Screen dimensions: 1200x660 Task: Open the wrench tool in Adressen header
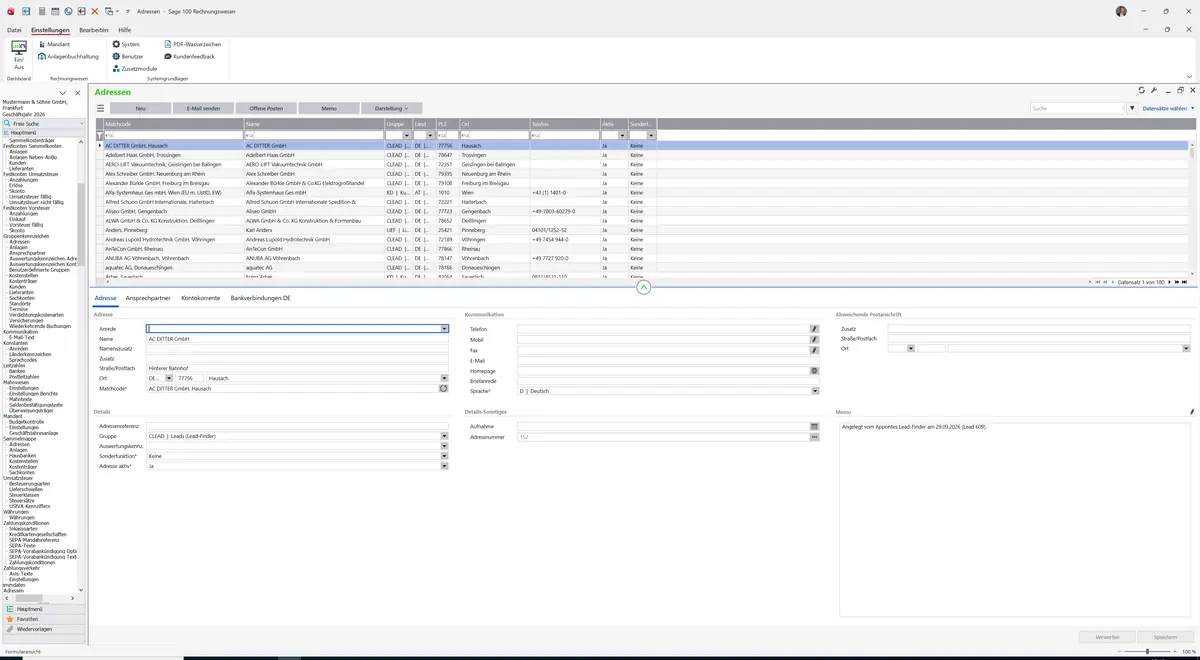(x=1154, y=91)
